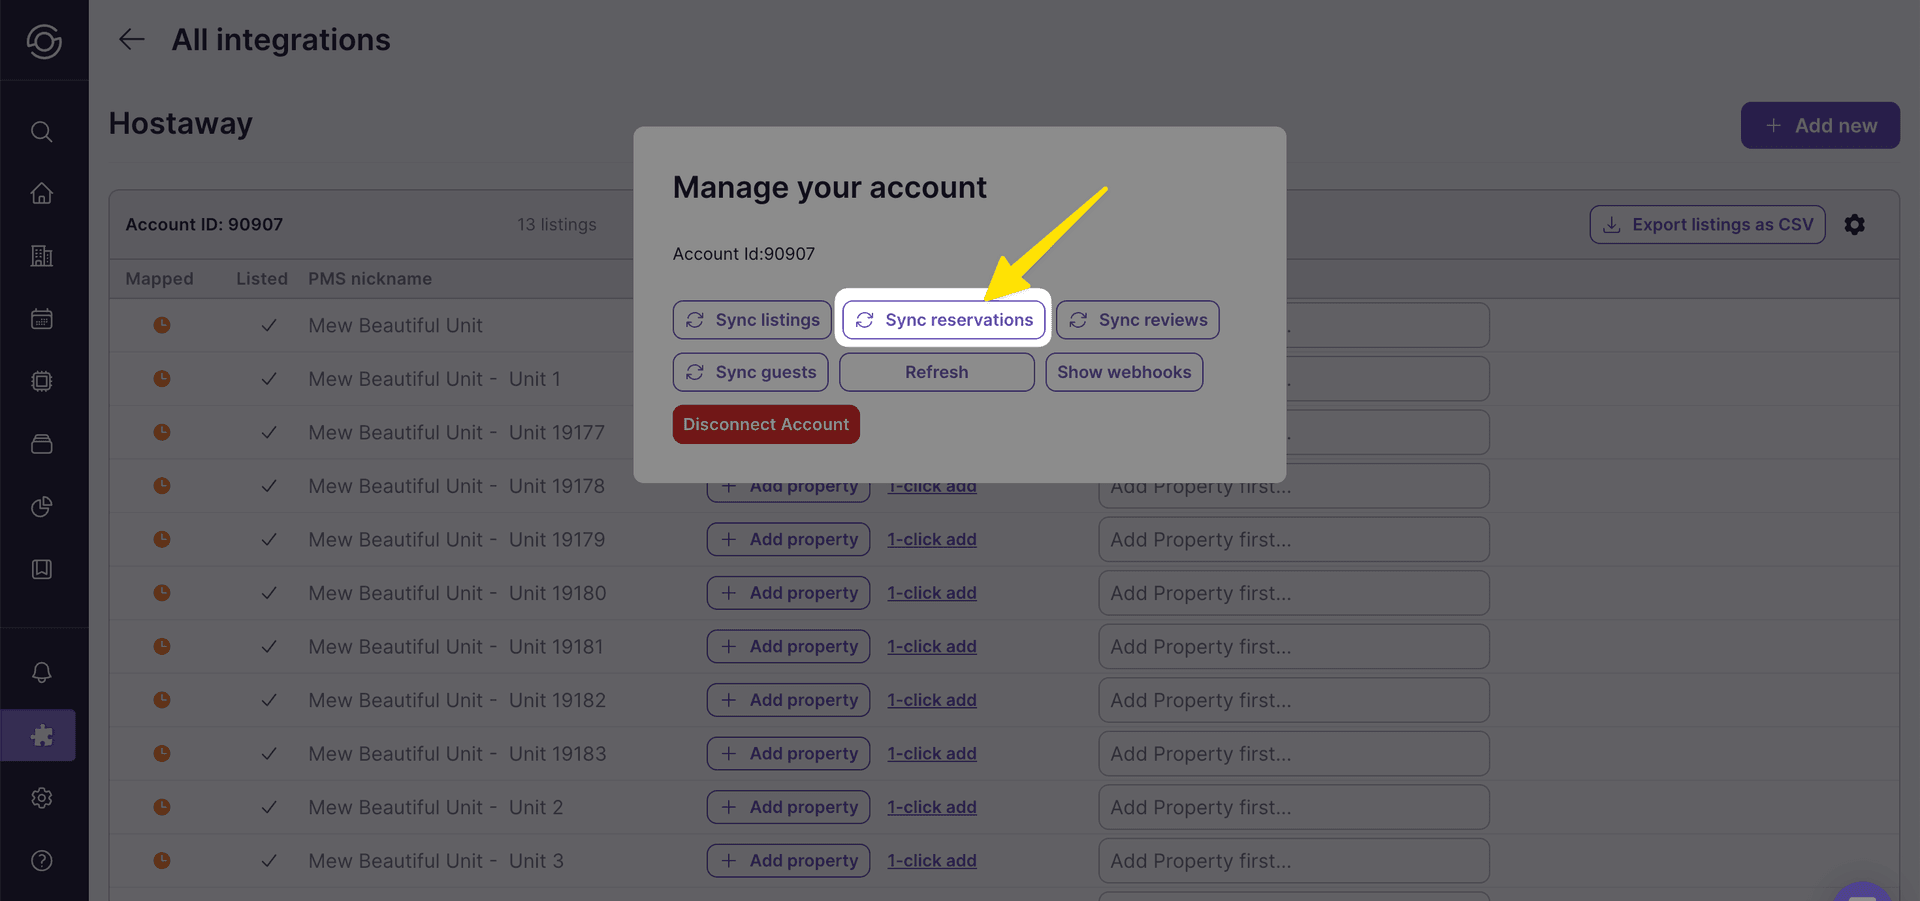Select the puzzle piece integrations icon
Image resolution: width=1920 pixels, height=901 pixels.
[x=42, y=735]
